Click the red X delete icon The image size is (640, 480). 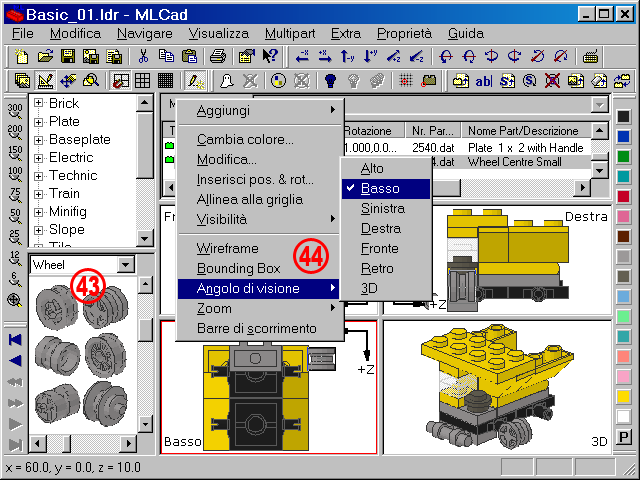552,80
